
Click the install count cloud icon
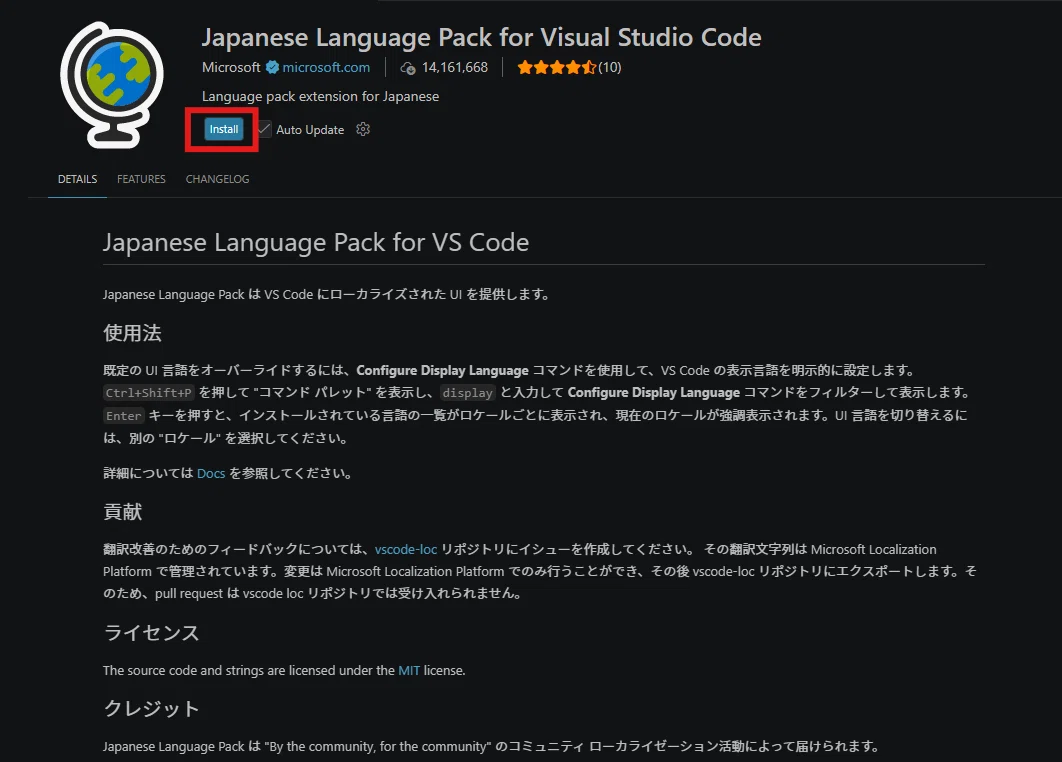[408, 68]
